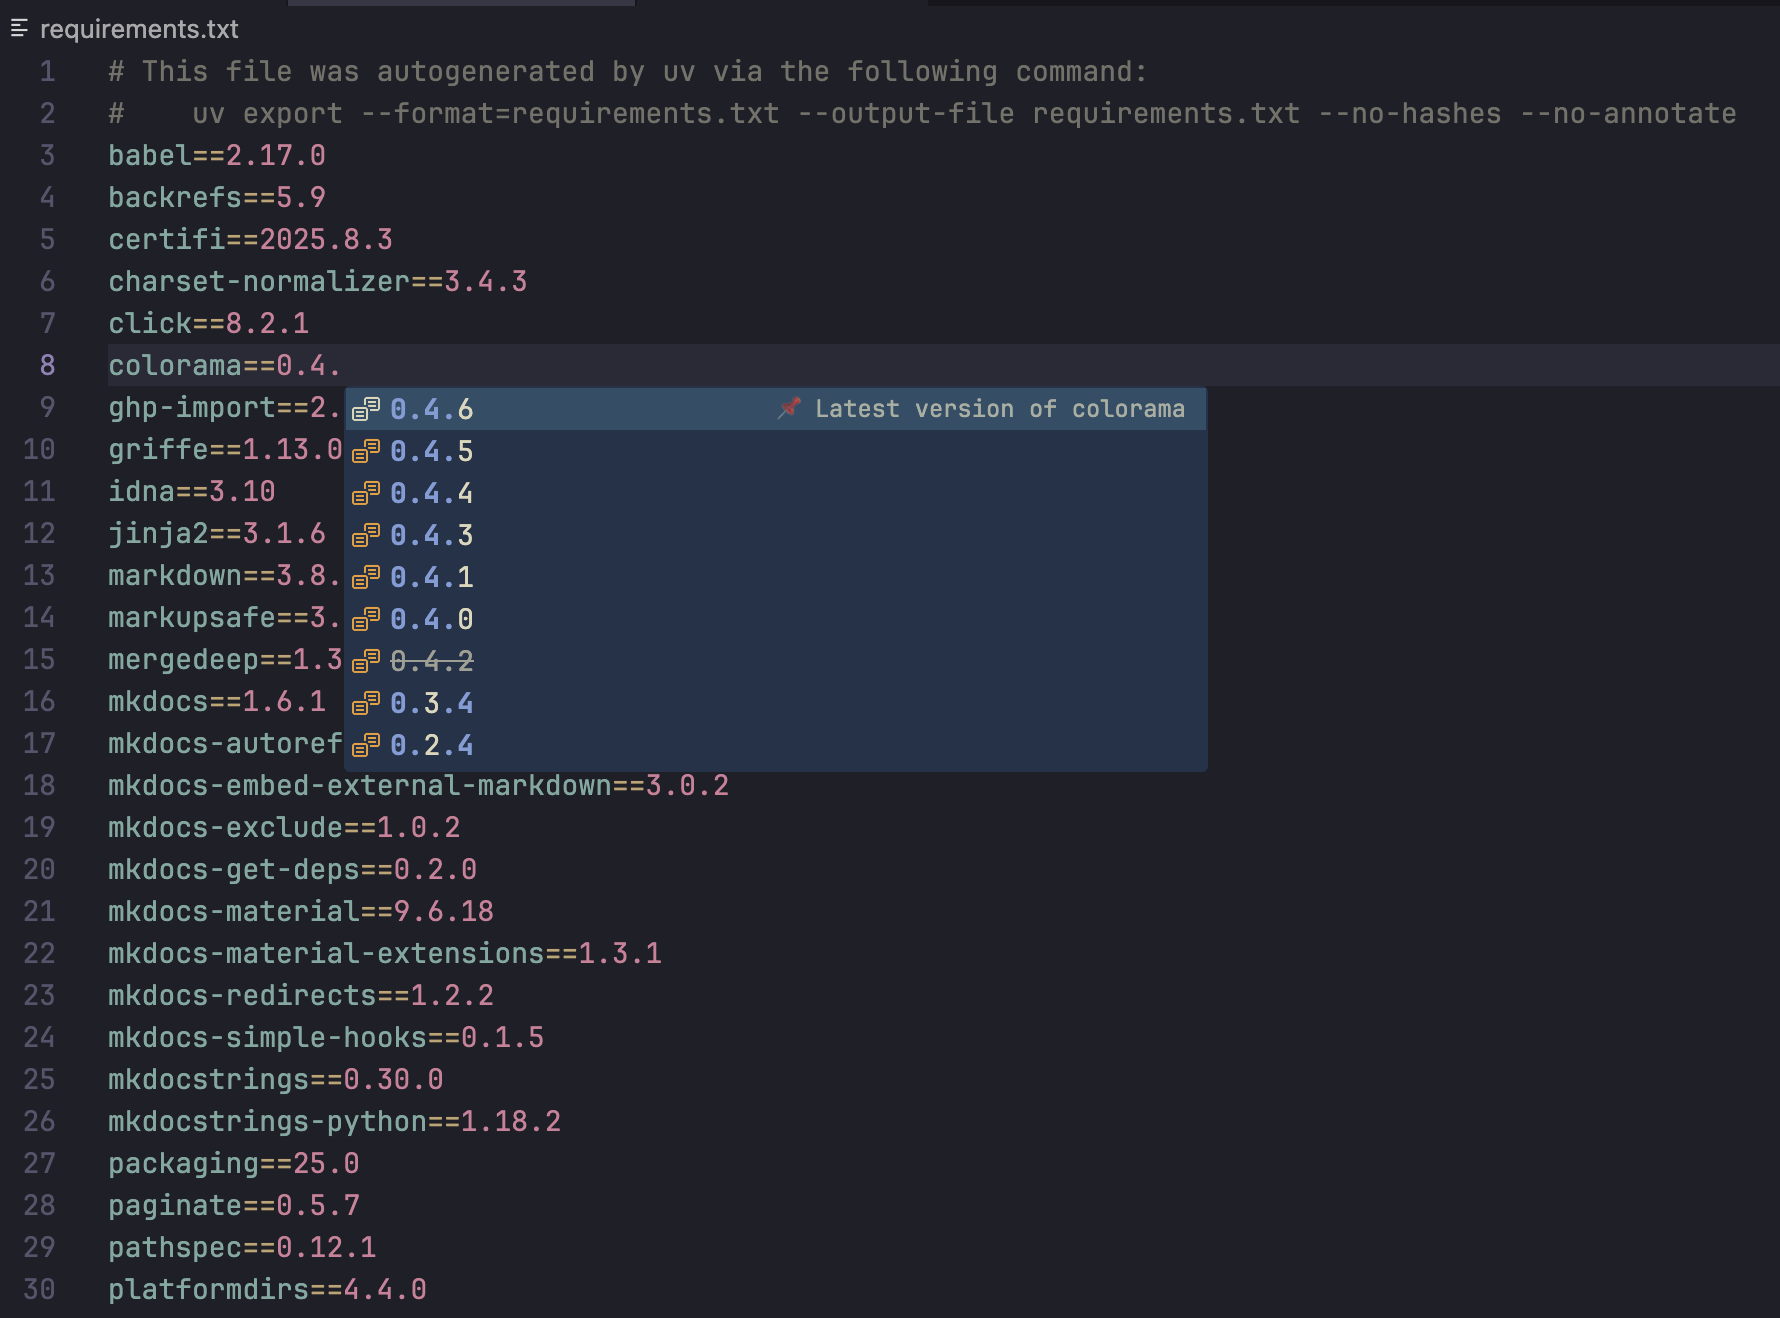The height and width of the screenshot is (1318, 1780).
Task: Click the 'mkdocs-get-deps==0.2.0' line
Action: point(293,869)
